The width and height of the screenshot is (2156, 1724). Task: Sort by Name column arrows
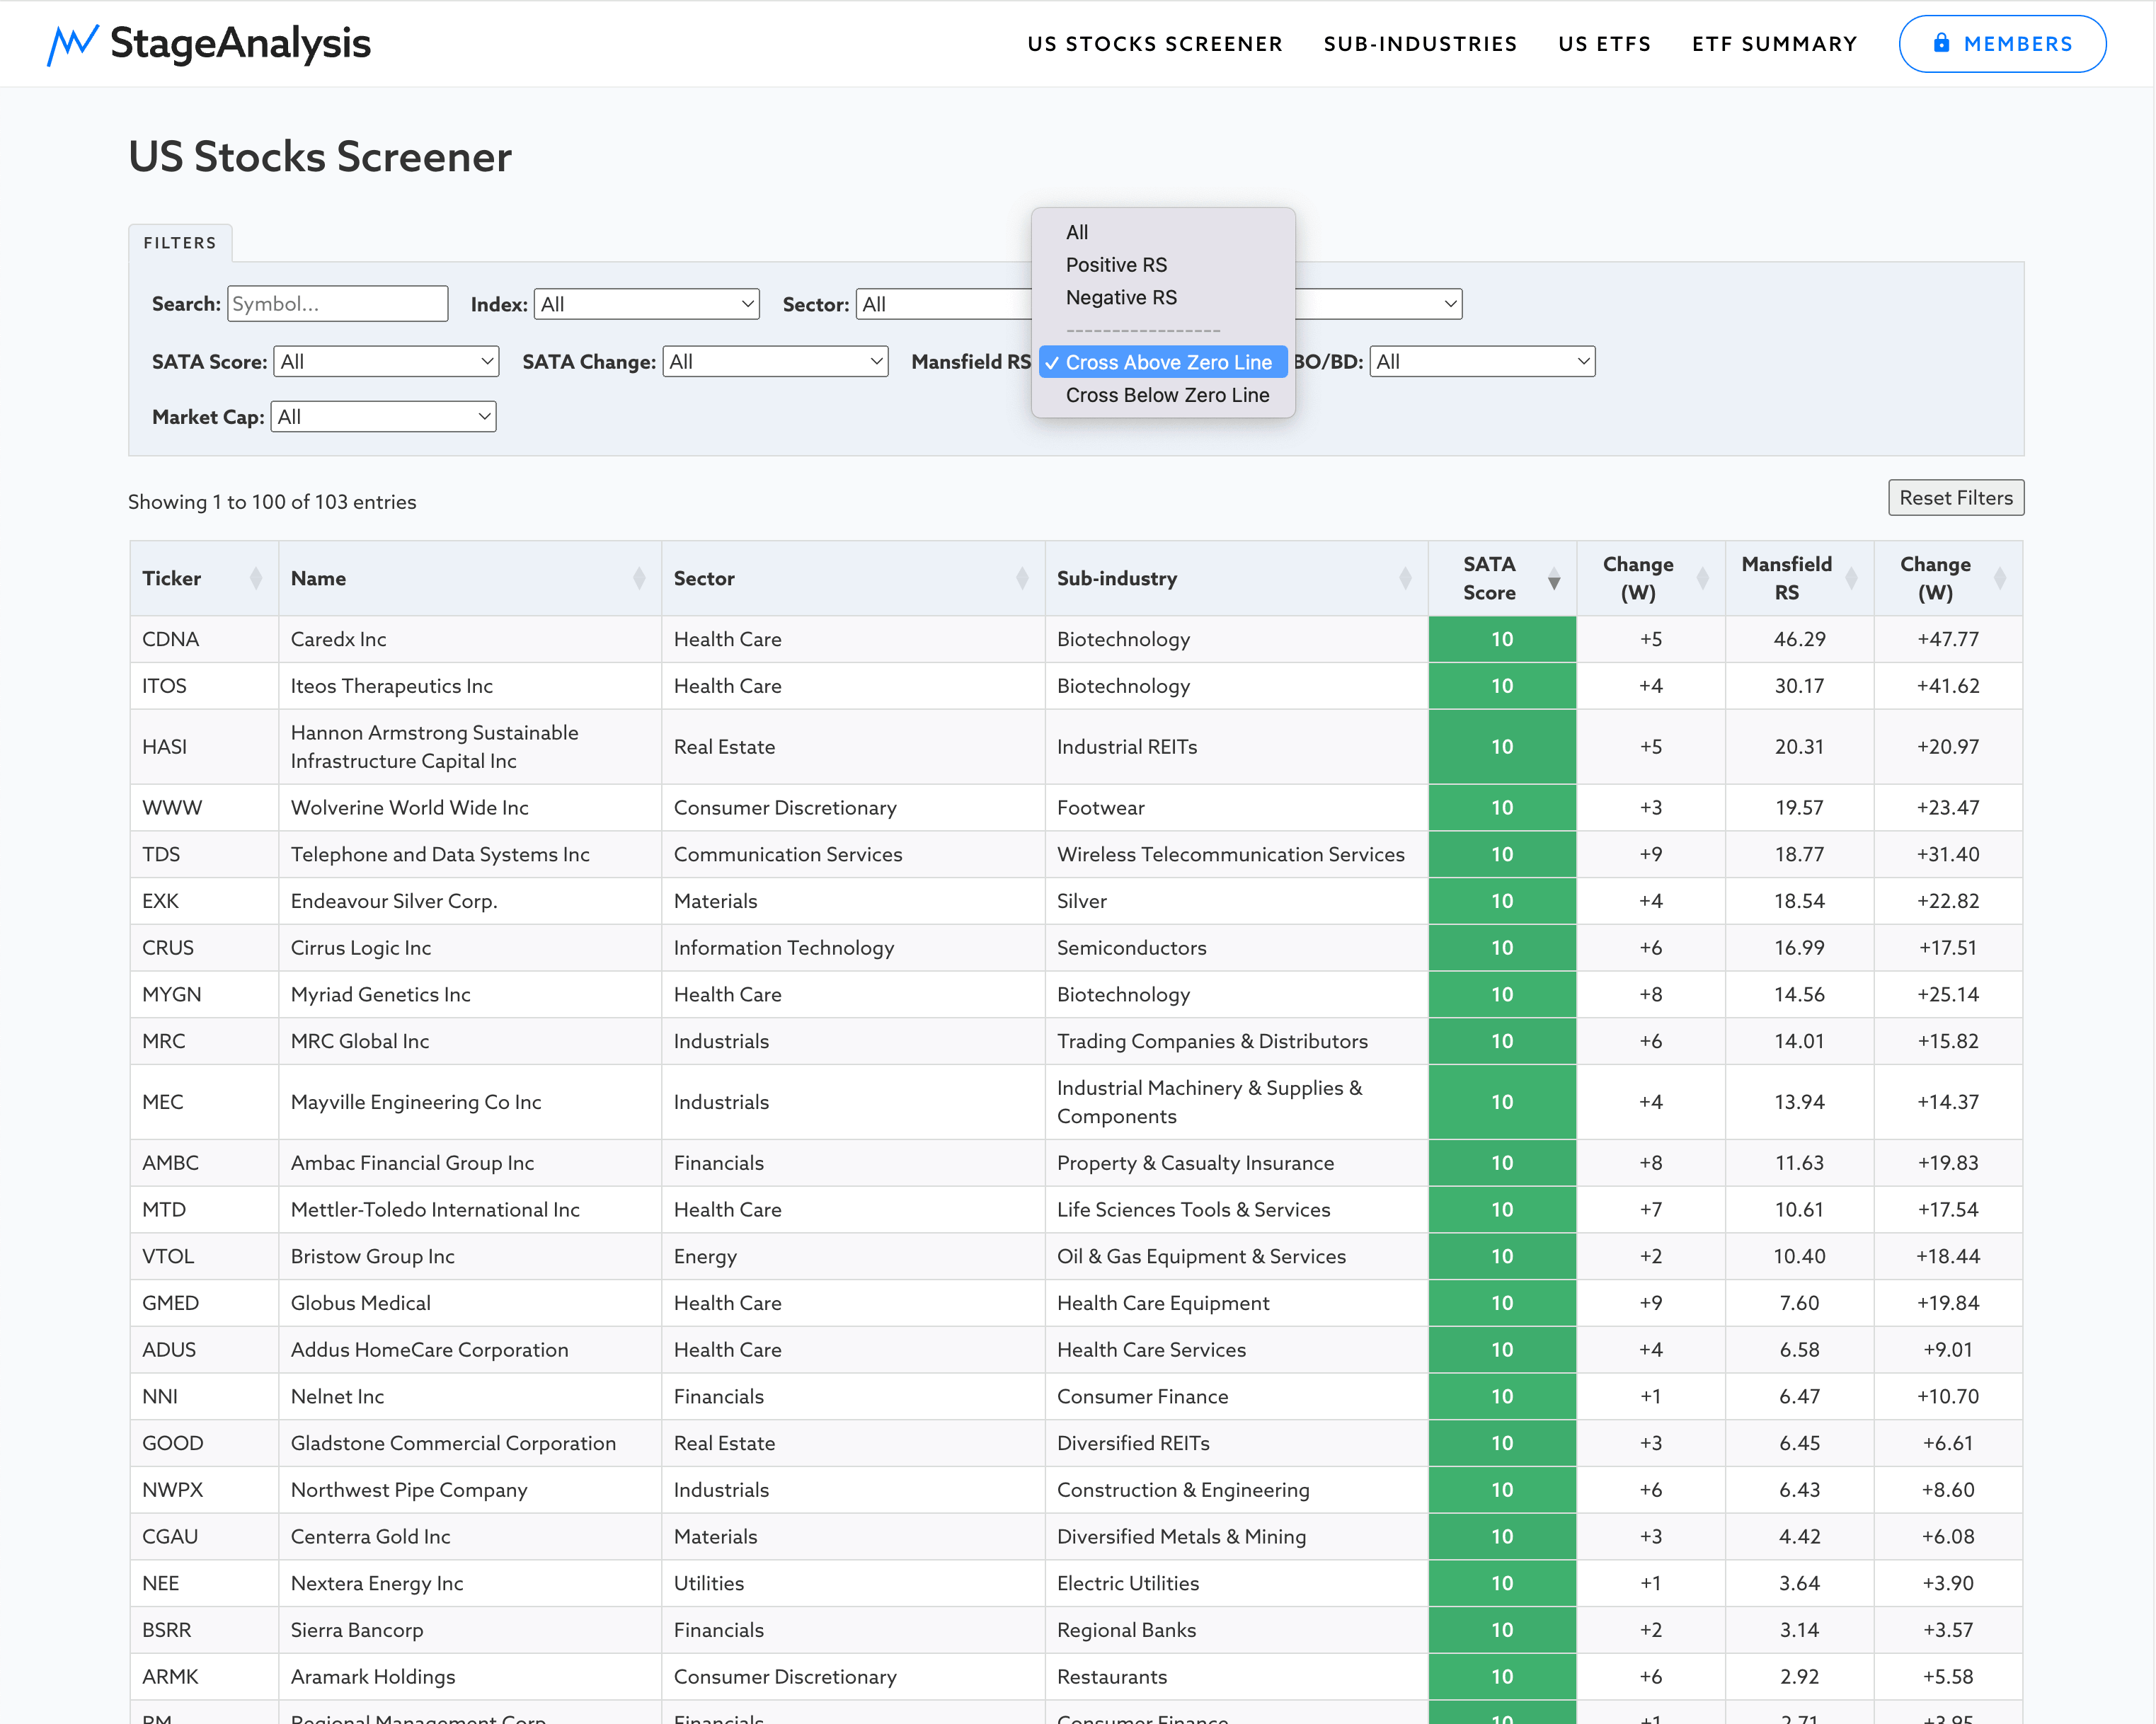tap(639, 578)
